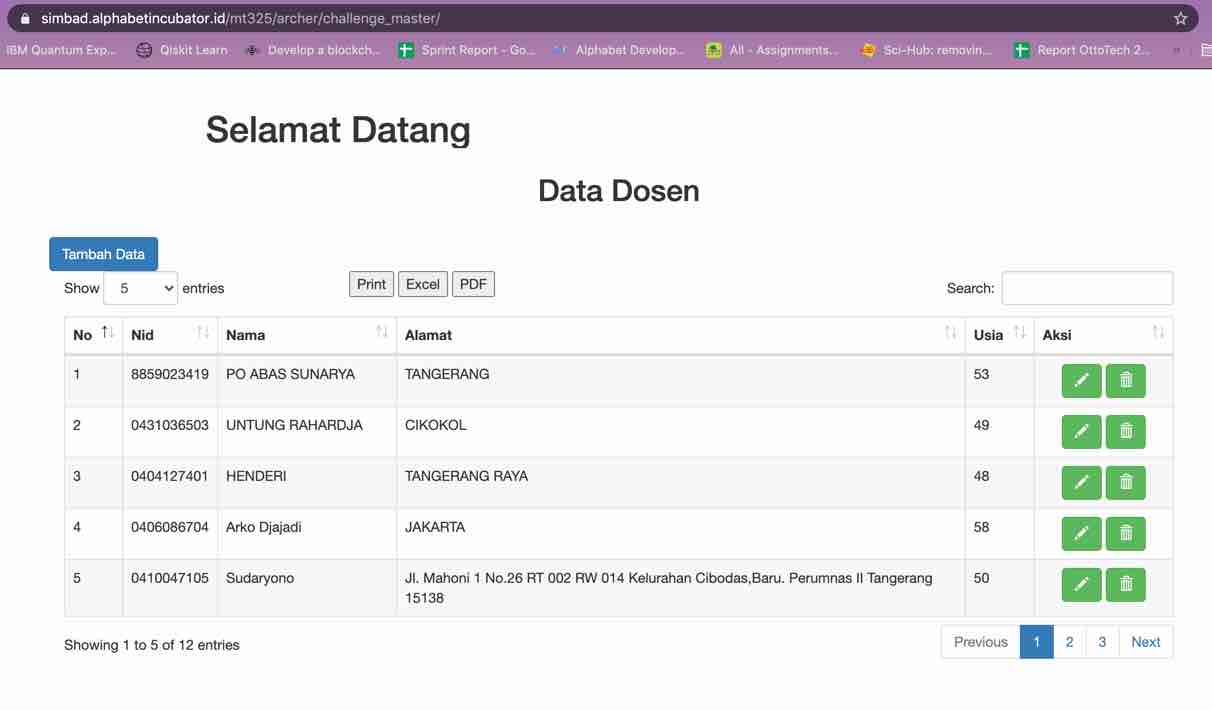The height and width of the screenshot is (710, 1212).
Task: Open the Show entries dropdown
Action: coord(140,288)
